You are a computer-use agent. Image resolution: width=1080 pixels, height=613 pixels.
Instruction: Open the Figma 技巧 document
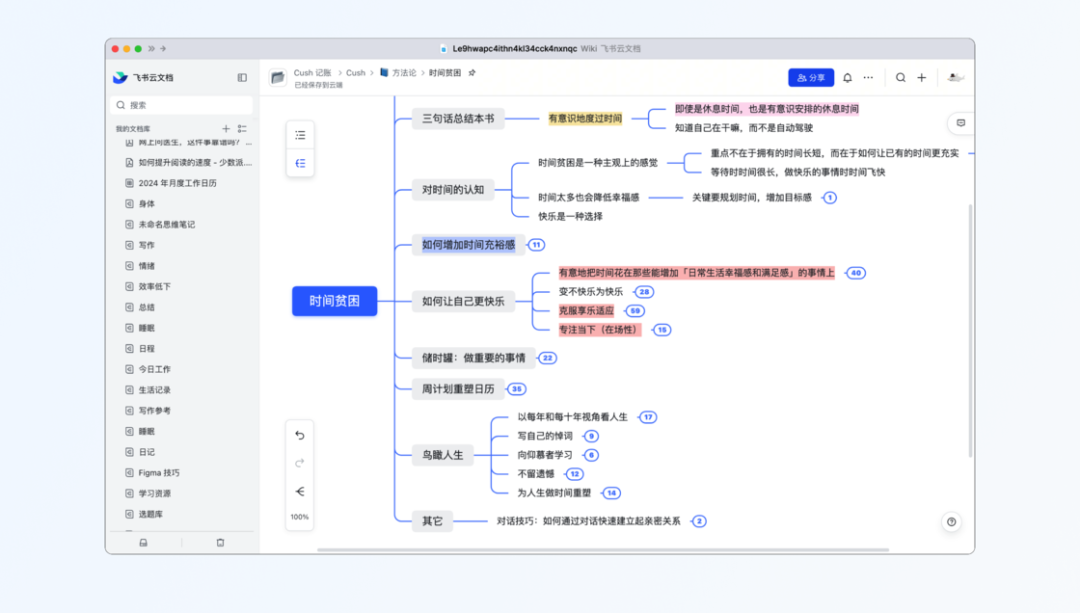point(159,472)
